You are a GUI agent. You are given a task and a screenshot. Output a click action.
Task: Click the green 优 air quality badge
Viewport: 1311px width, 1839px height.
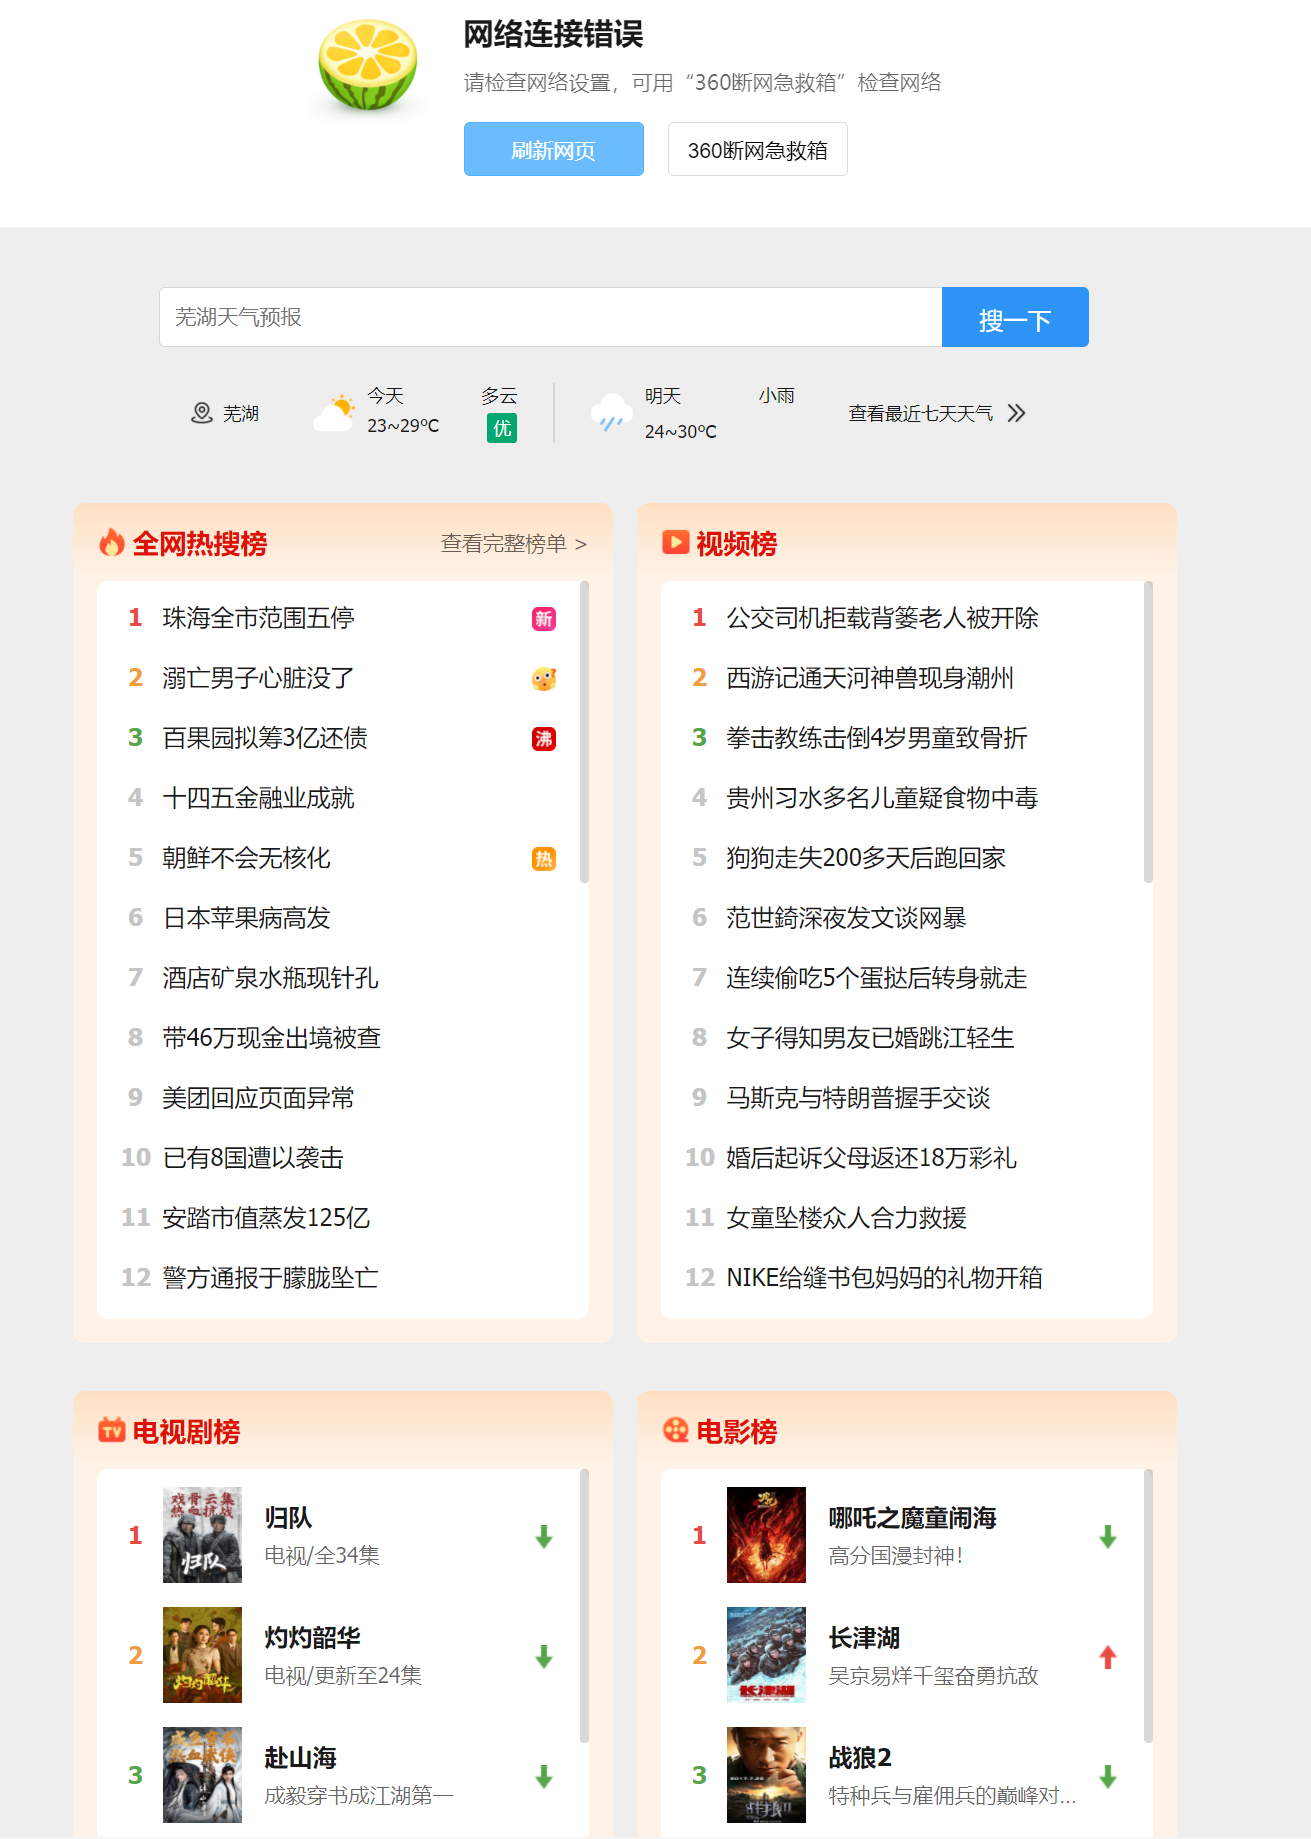click(x=502, y=428)
